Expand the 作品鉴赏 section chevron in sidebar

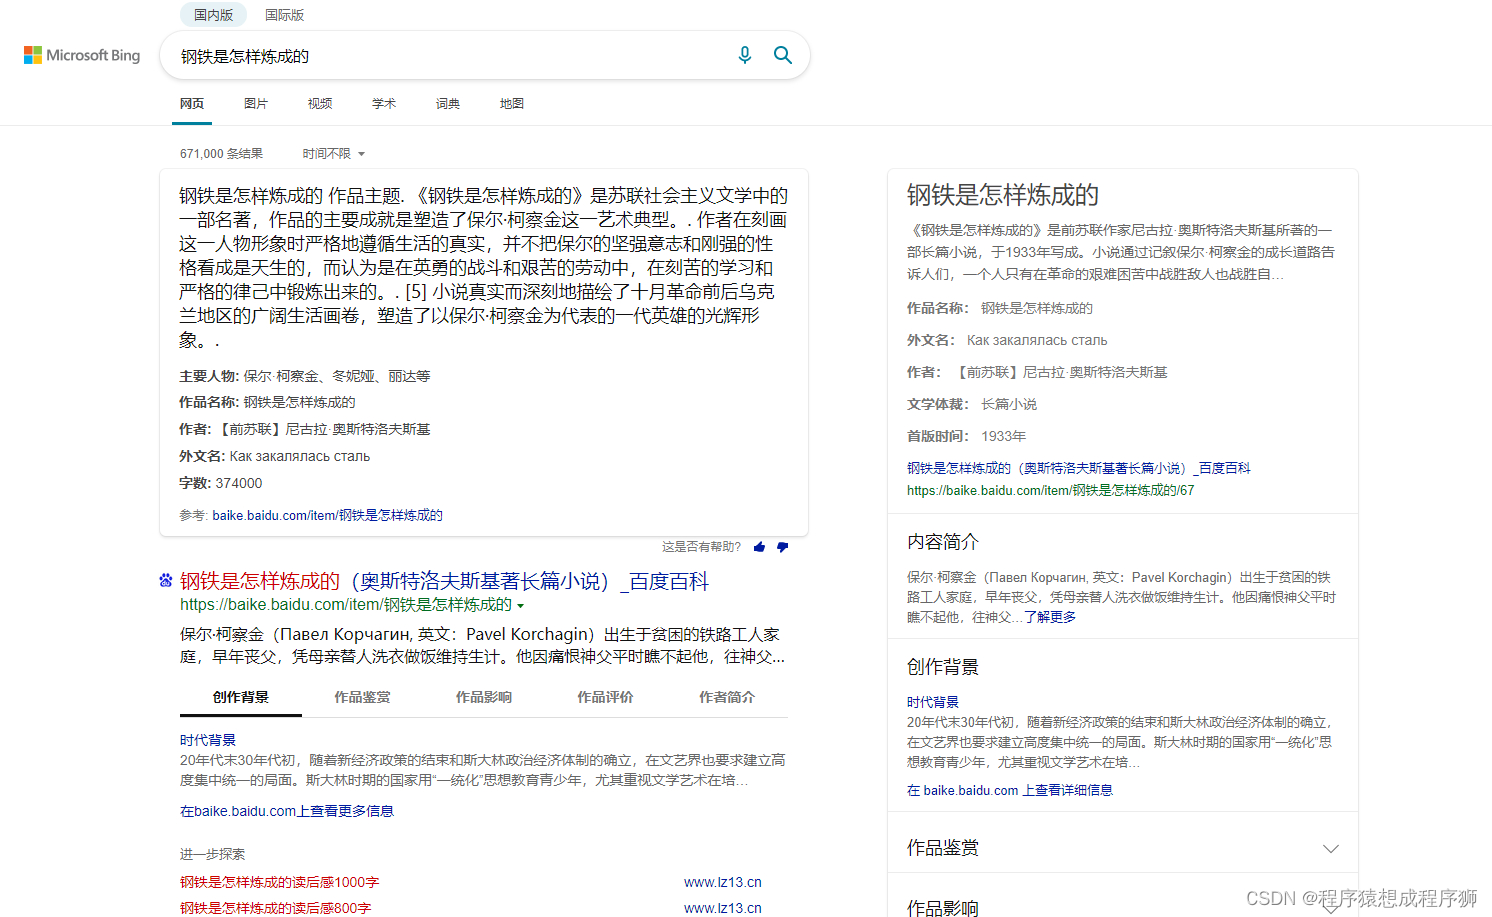click(1330, 848)
